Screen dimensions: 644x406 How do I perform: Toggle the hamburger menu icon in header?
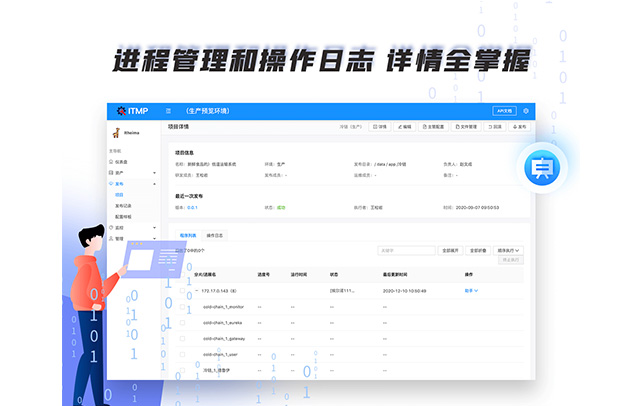tap(168, 111)
